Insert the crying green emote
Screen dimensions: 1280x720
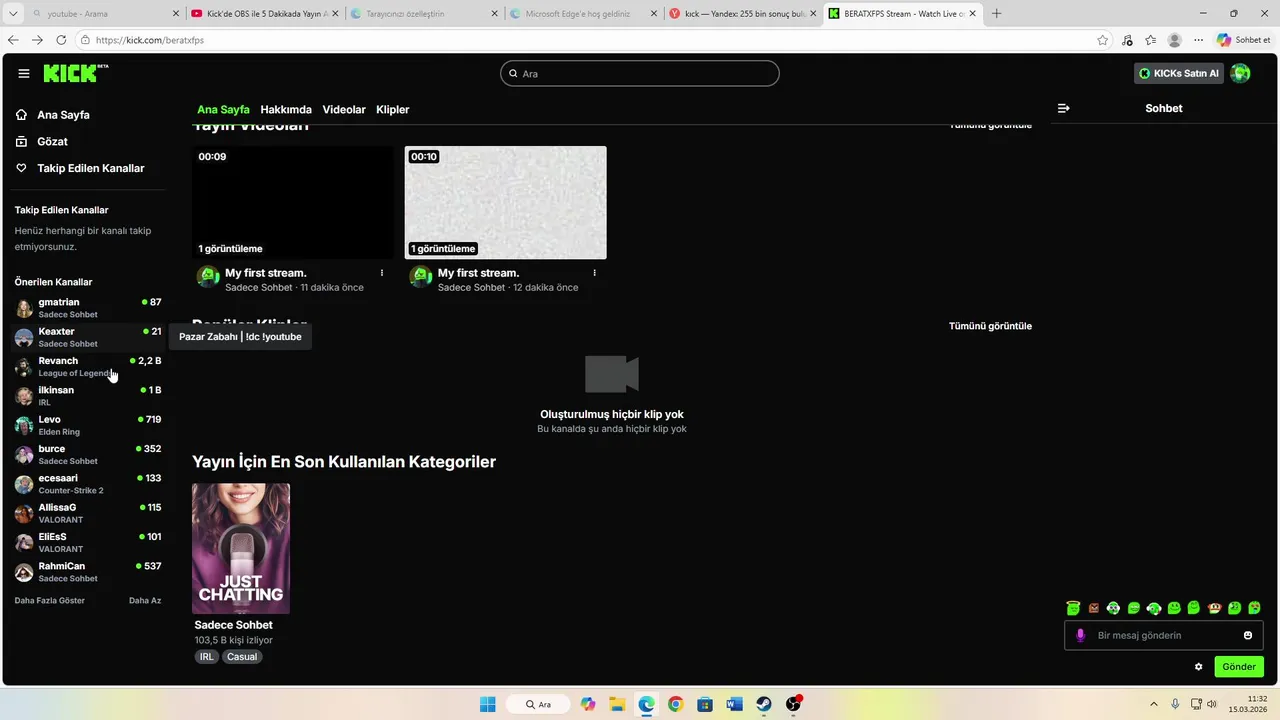point(1254,608)
